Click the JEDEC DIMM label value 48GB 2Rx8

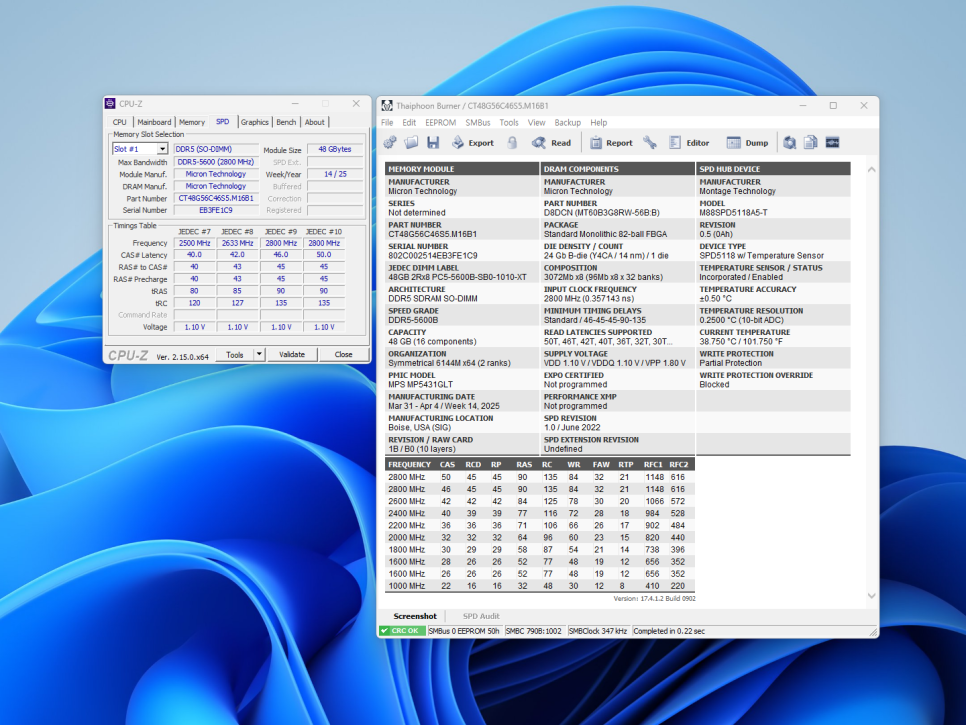[x=457, y=277]
